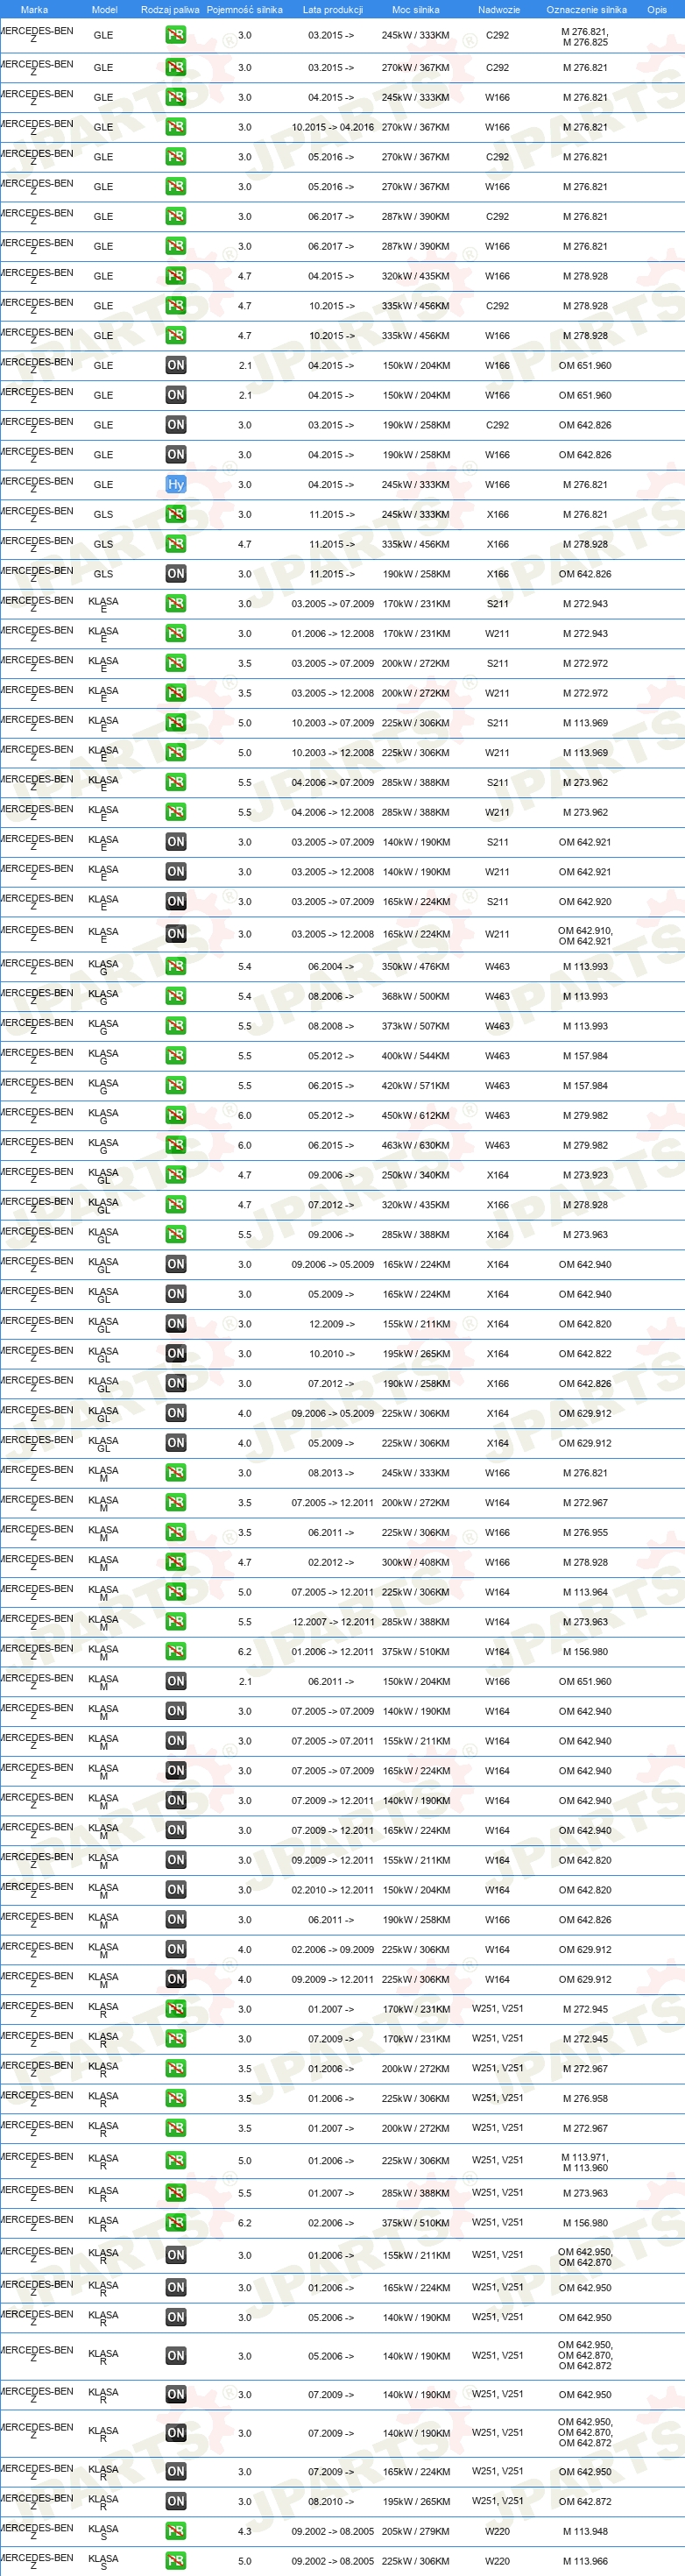Click petrol icon in Klasa M 08.2013 row

coord(176,1473)
